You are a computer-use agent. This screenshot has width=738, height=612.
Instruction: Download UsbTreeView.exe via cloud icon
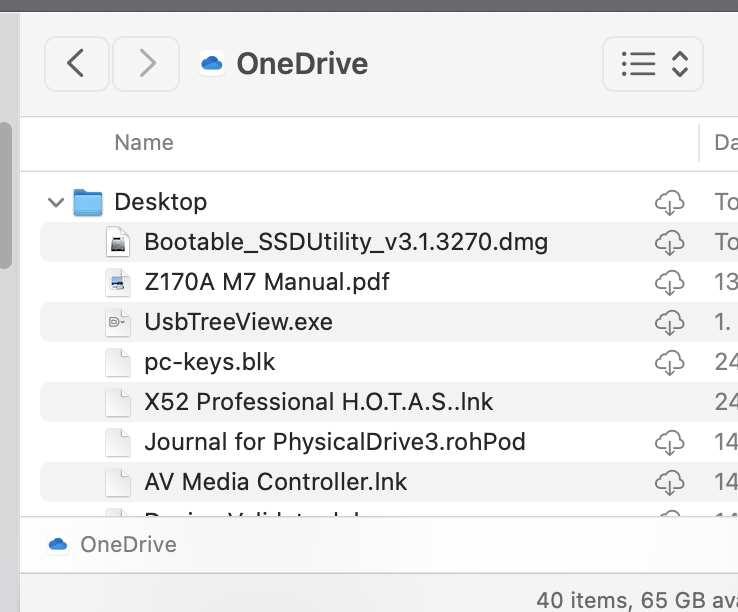[x=669, y=323]
